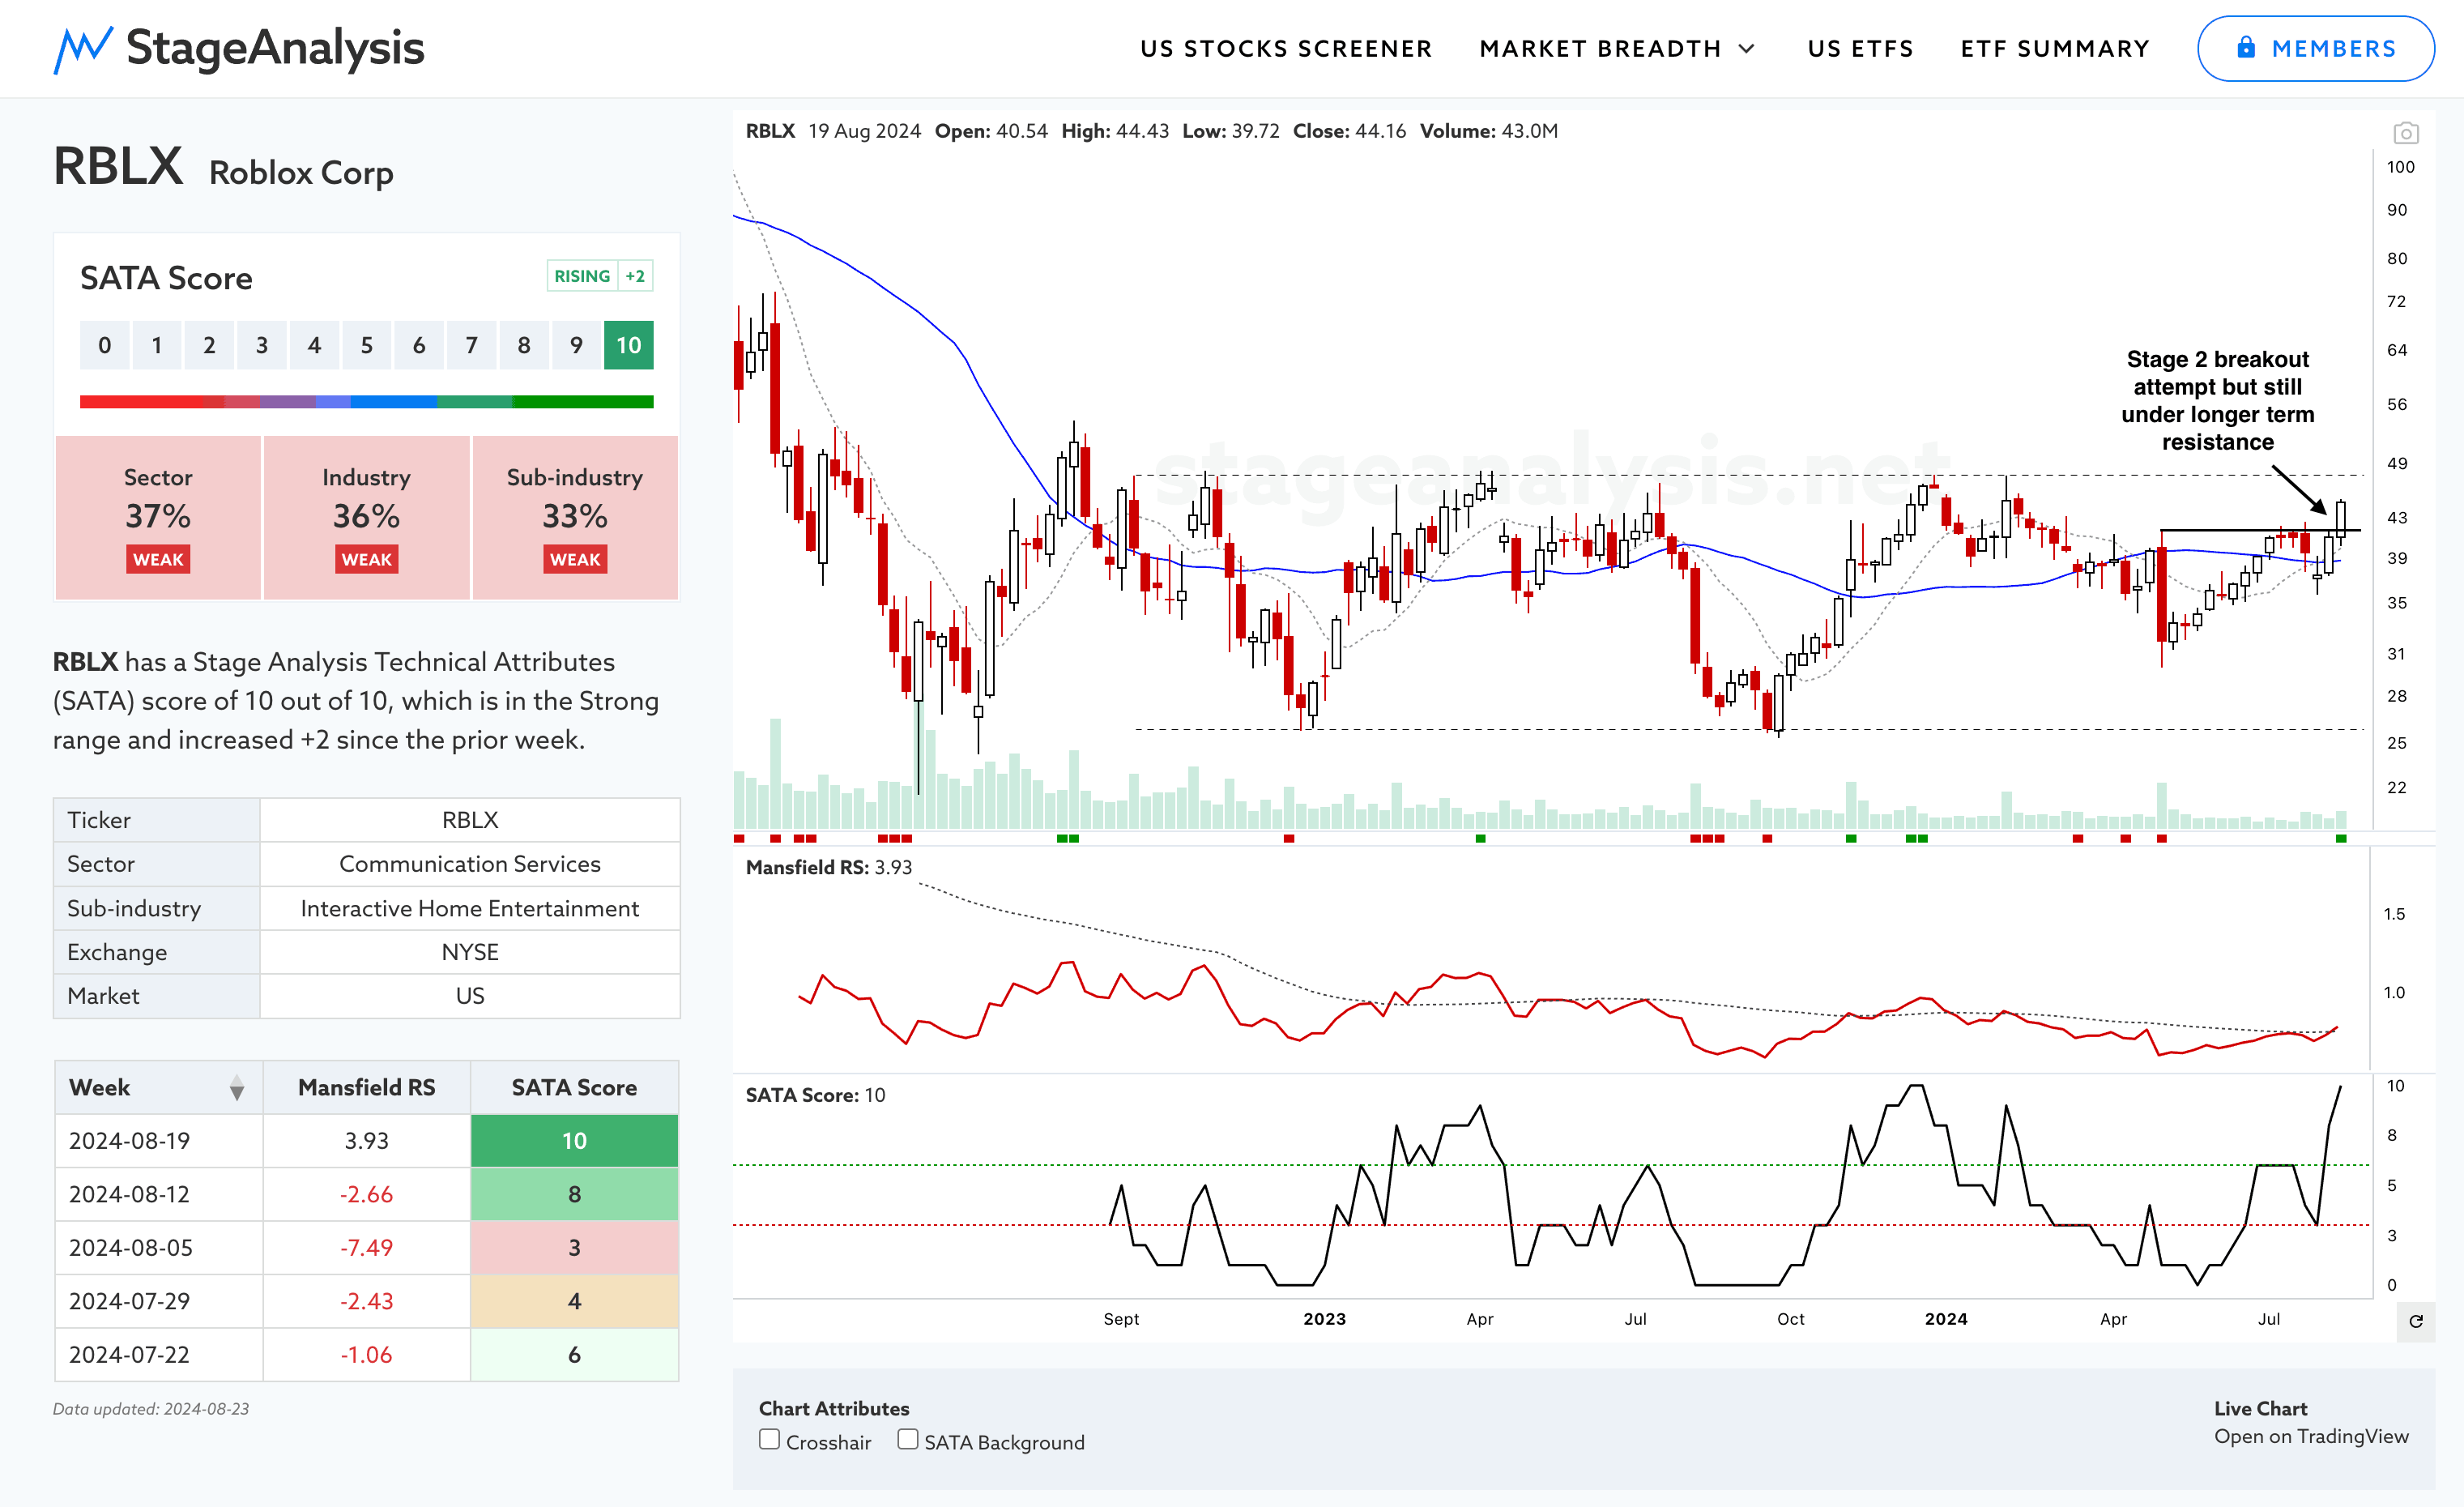
Task: Click the SATA Score 10 chart label
Action: coord(815,1095)
